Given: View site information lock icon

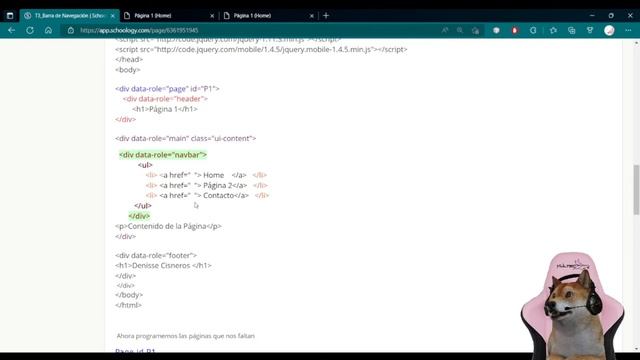Looking at the screenshot, I should point(71,30).
